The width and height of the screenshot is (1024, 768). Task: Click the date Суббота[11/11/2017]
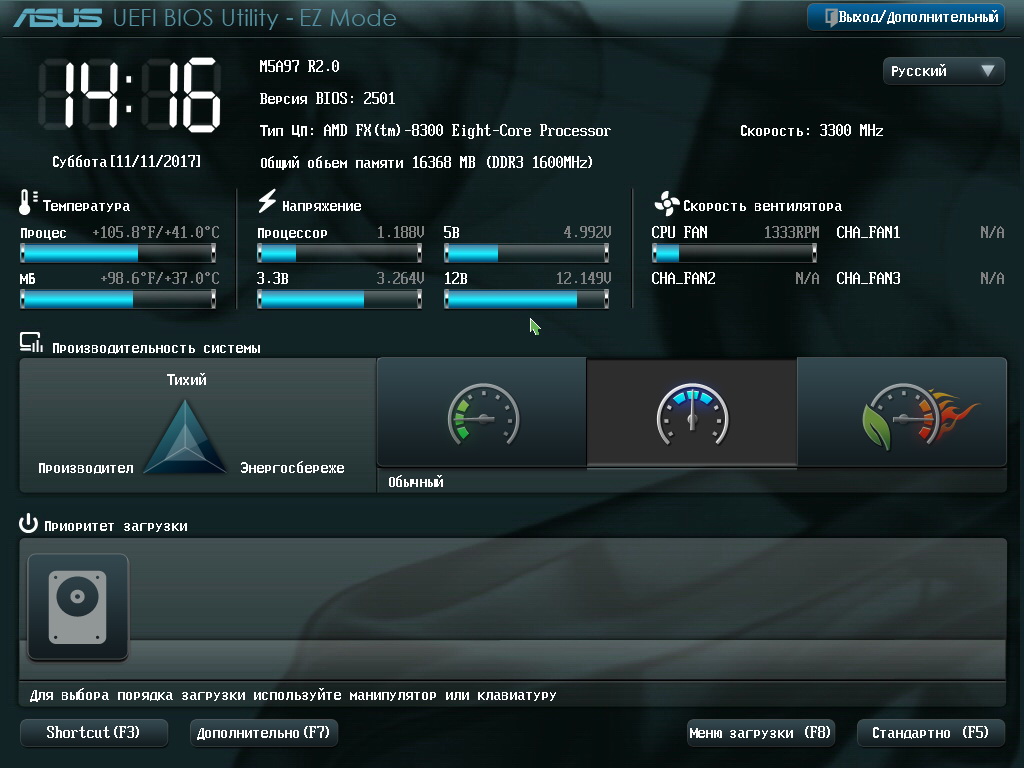pyautogui.click(x=127, y=161)
